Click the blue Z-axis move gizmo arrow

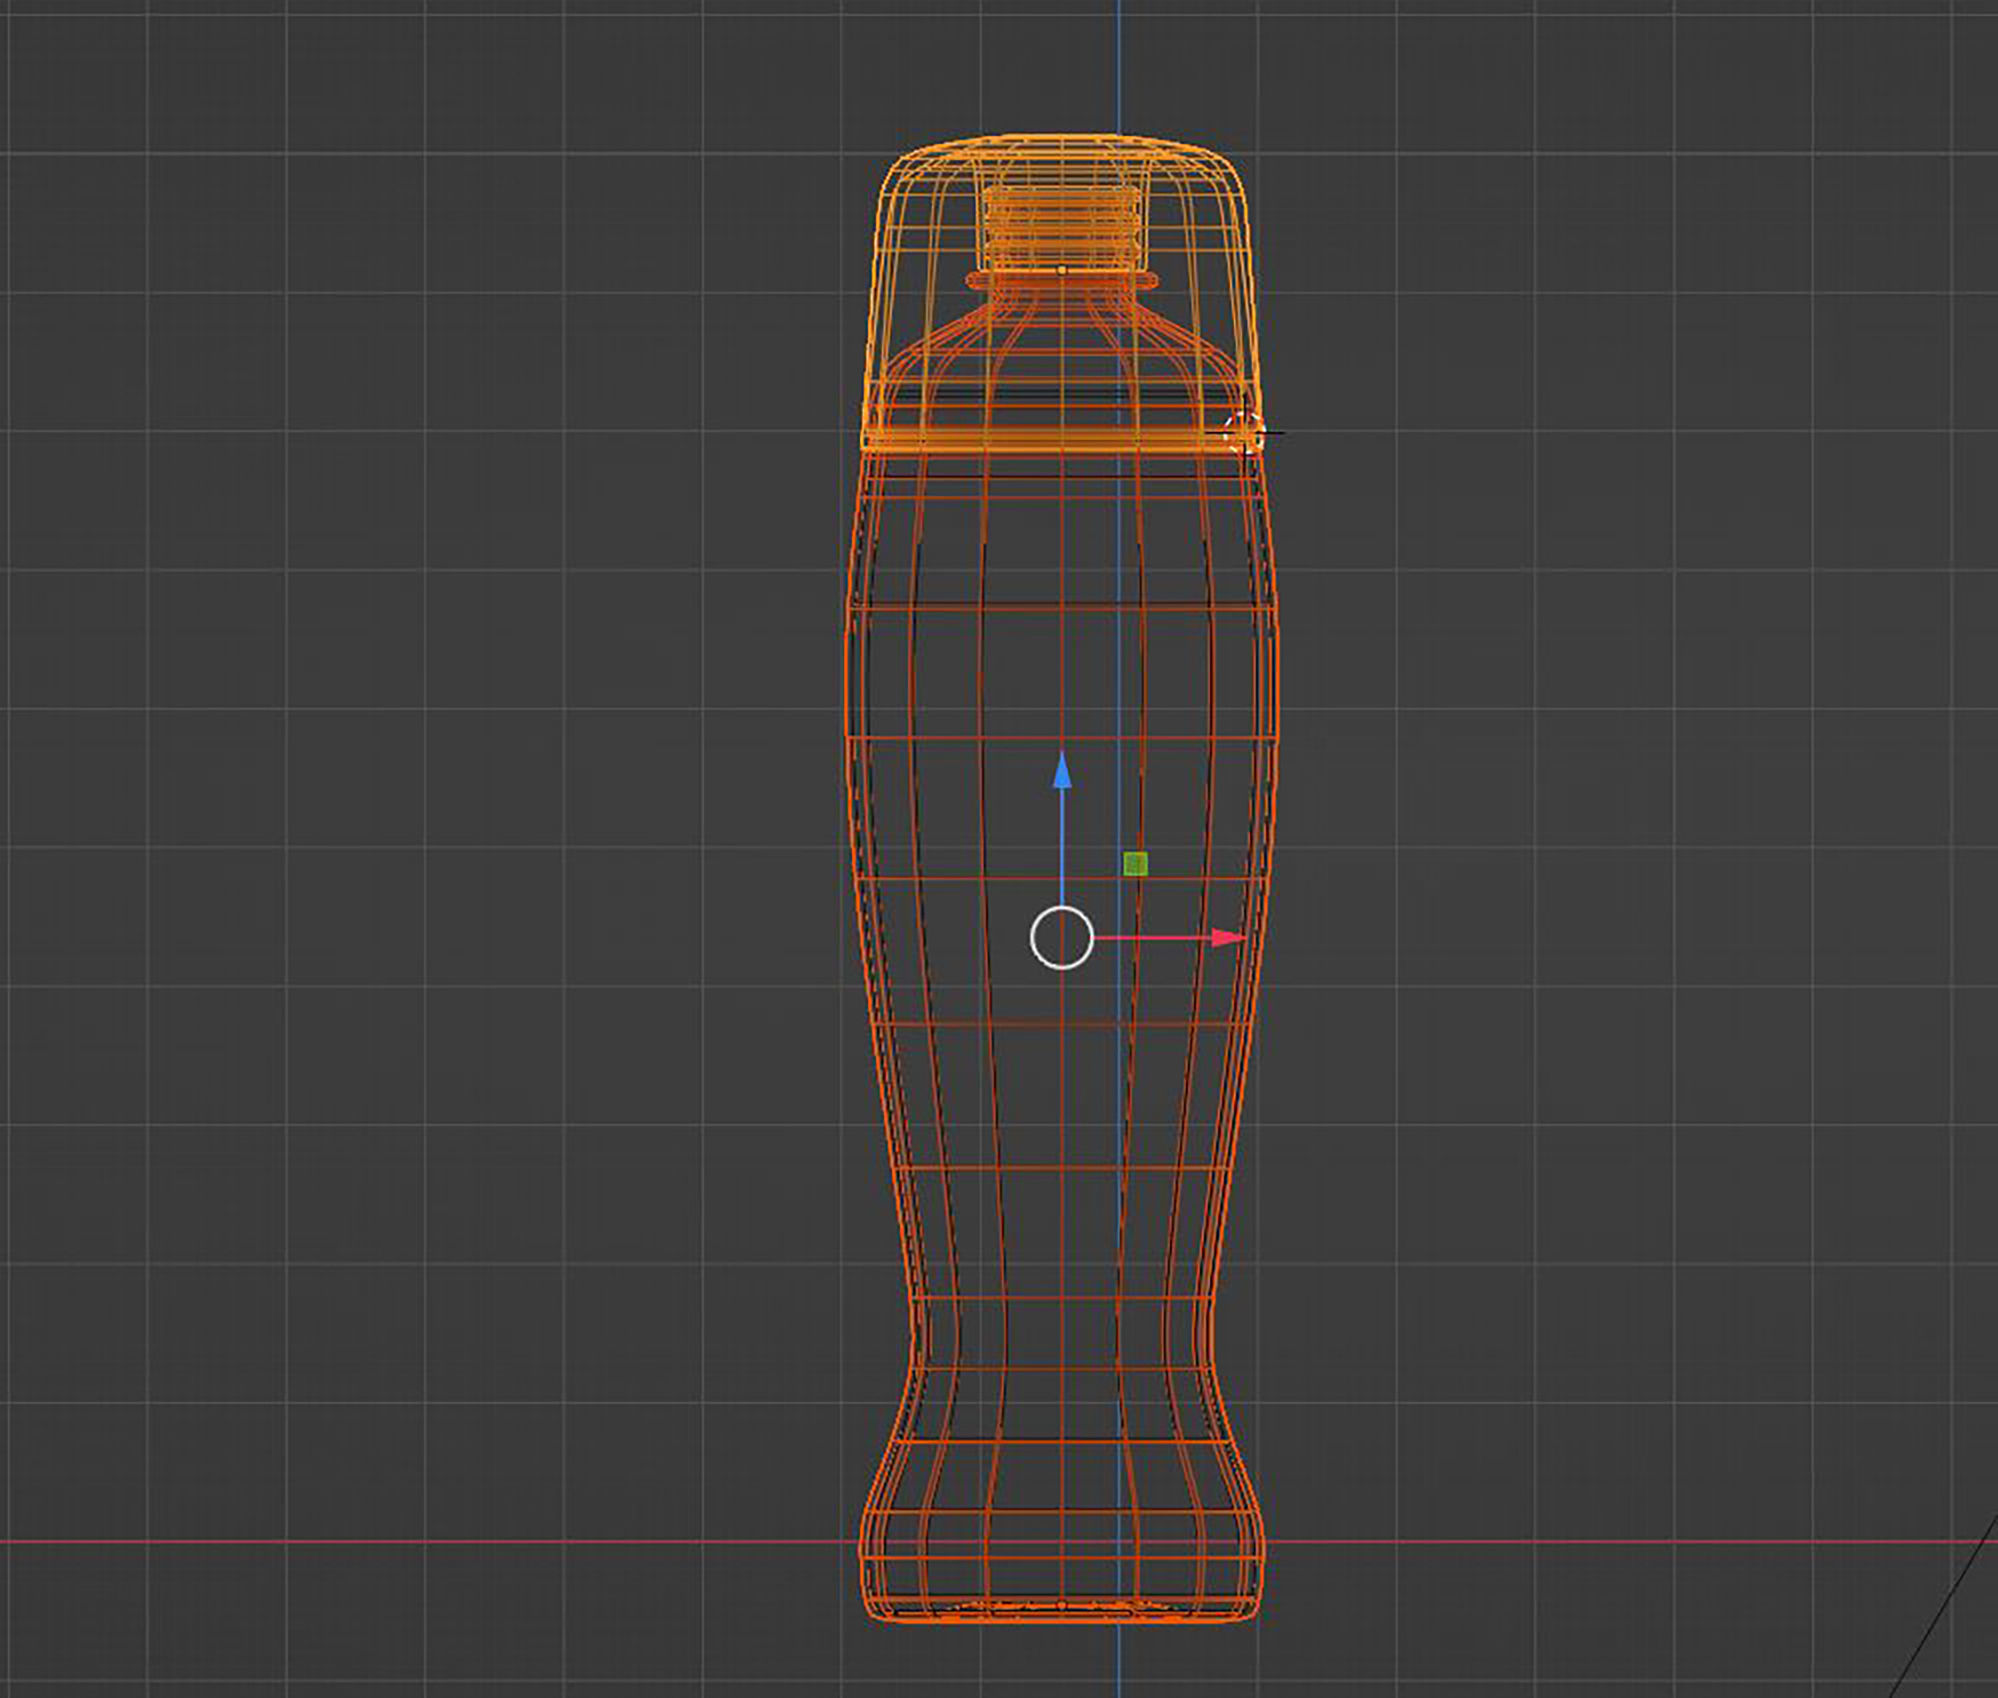point(1062,771)
